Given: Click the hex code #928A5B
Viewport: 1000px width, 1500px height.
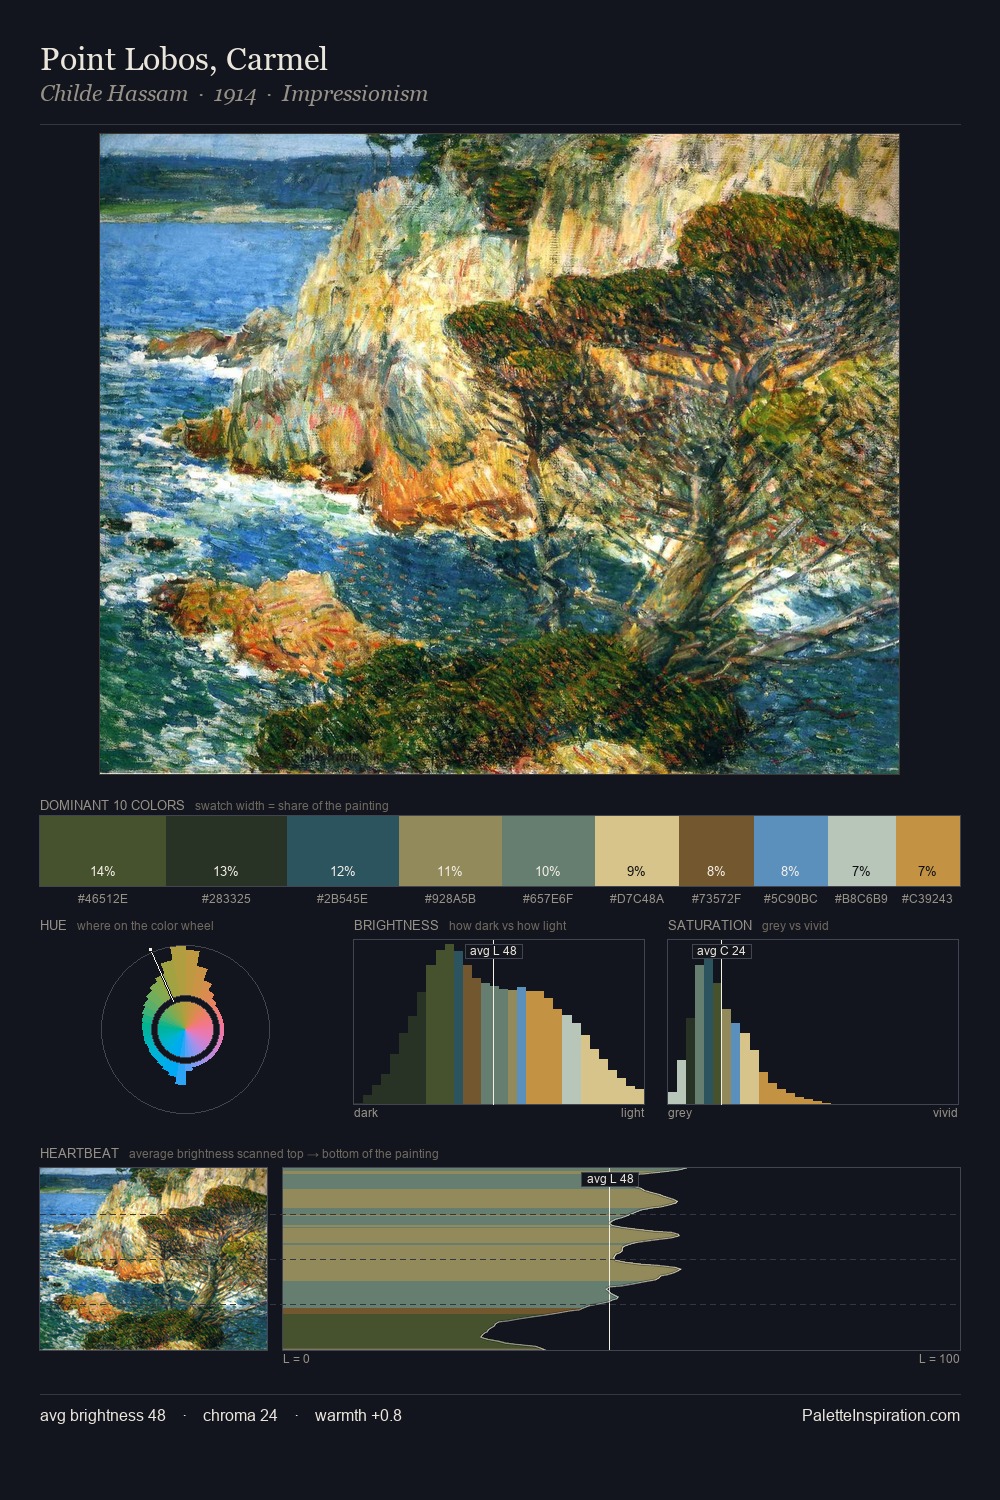Looking at the screenshot, I should pyautogui.click(x=450, y=899).
